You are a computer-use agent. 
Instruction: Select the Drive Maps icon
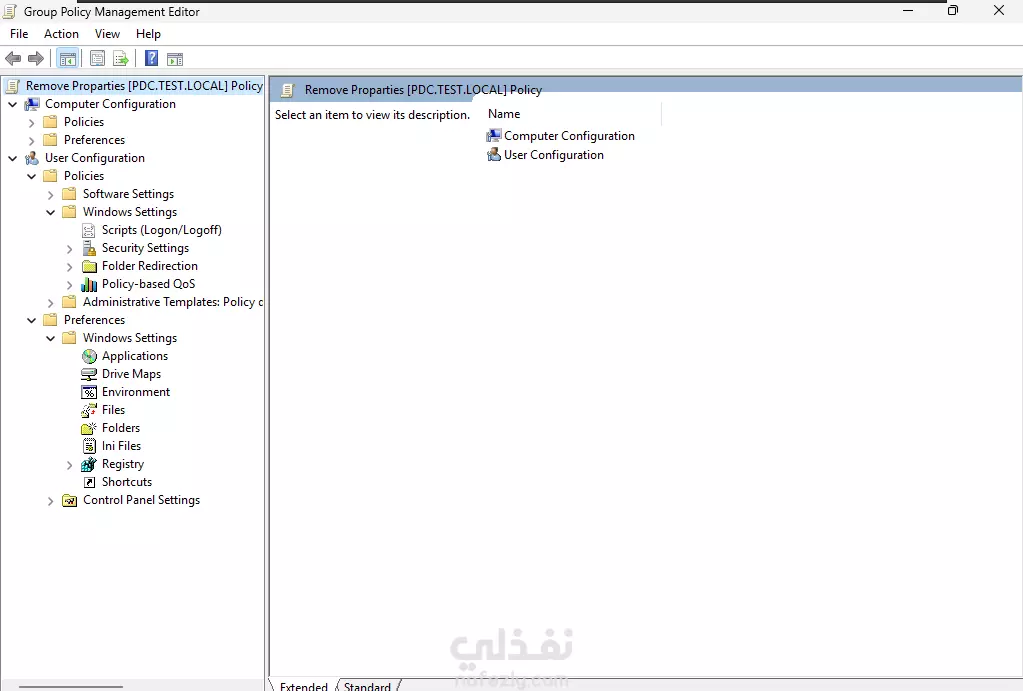pos(89,375)
